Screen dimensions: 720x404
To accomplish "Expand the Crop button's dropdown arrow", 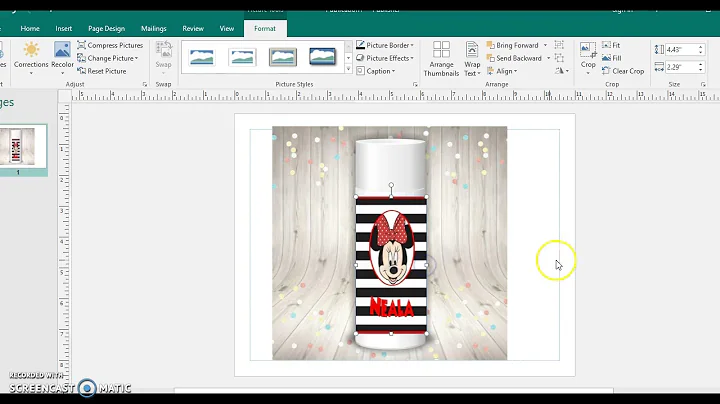I will [588, 73].
